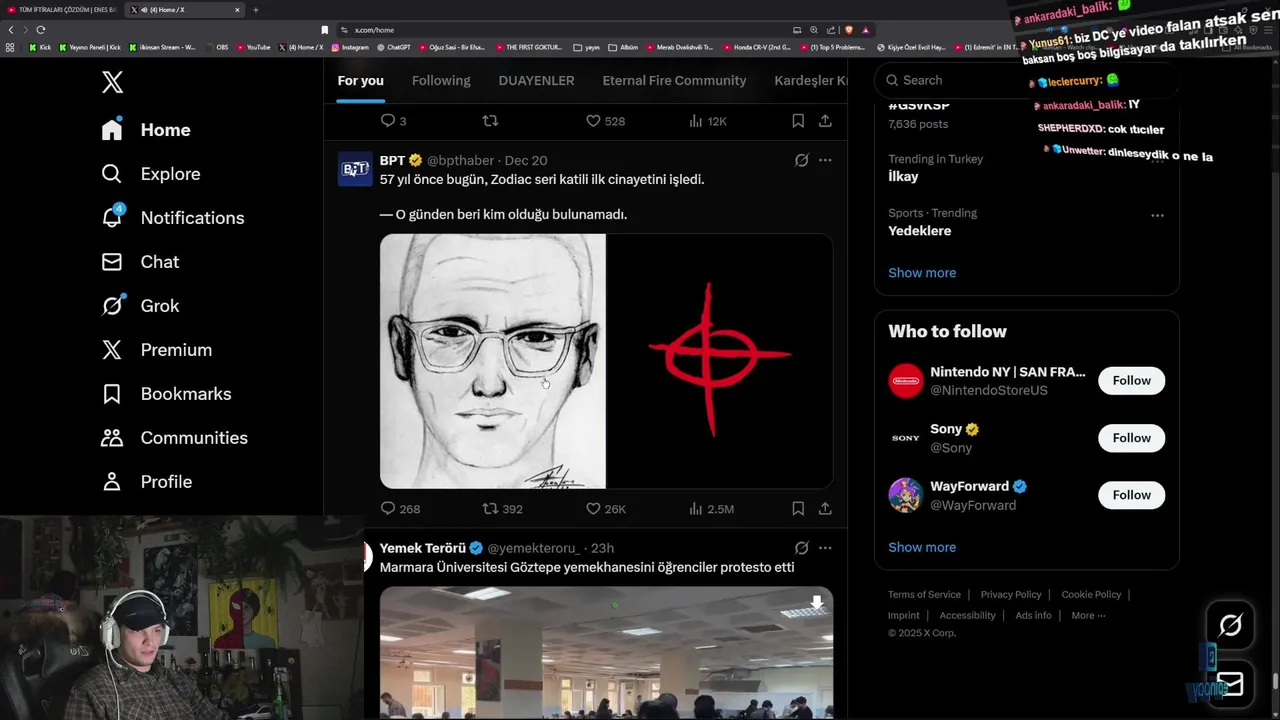Open Instagram bookmark in bookmarks bar
1280x720 pixels.
(x=351, y=47)
